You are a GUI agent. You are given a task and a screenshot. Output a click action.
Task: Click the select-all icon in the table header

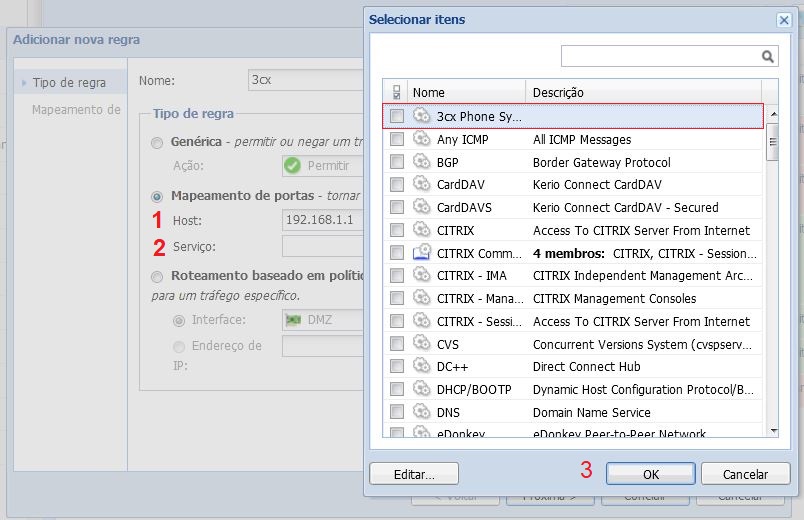point(396,92)
